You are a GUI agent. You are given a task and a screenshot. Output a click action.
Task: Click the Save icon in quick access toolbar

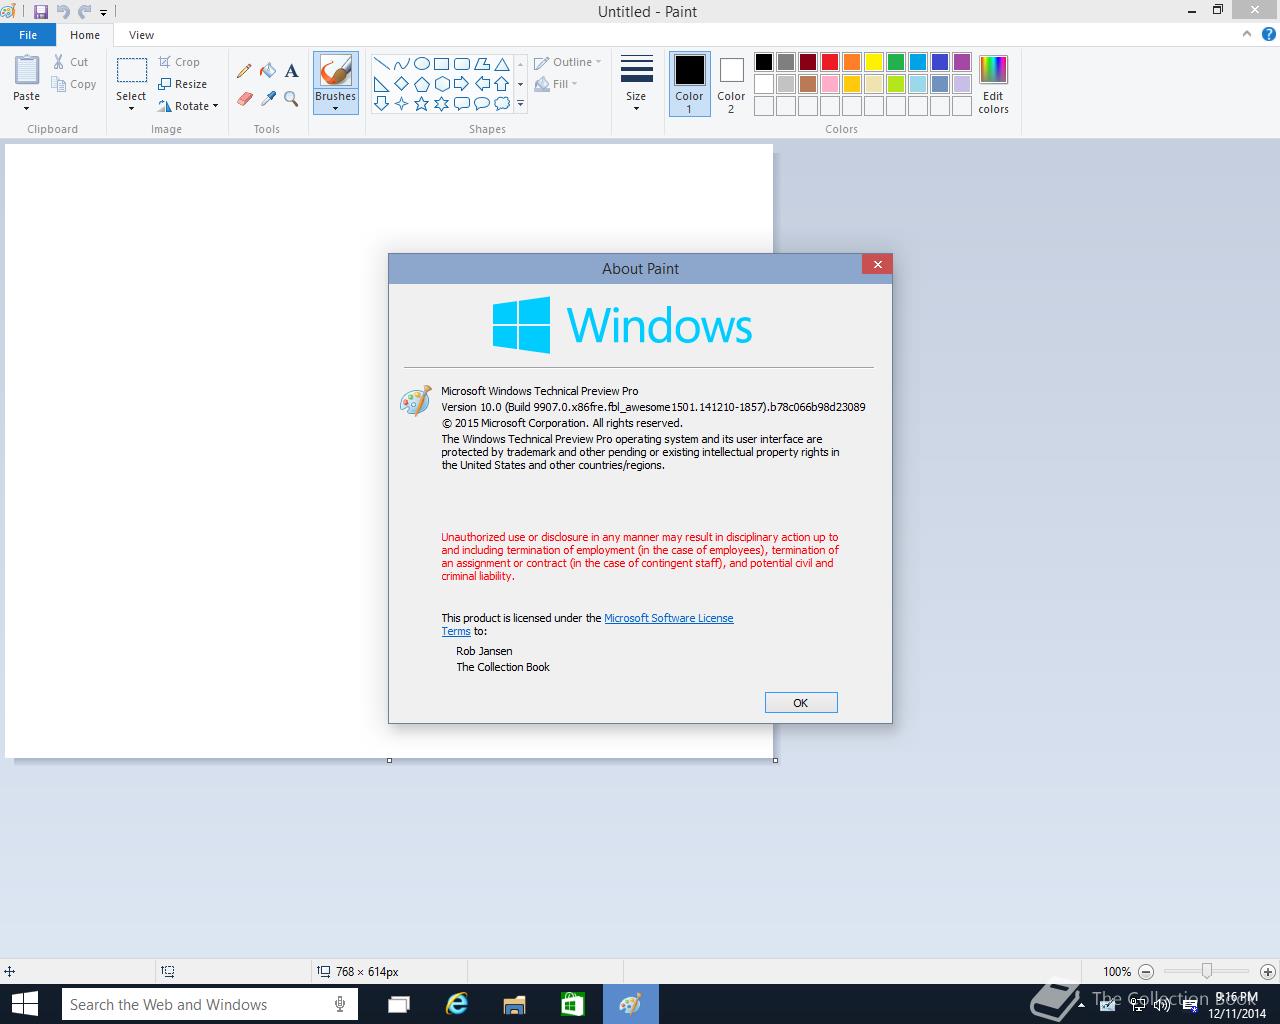click(41, 12)
